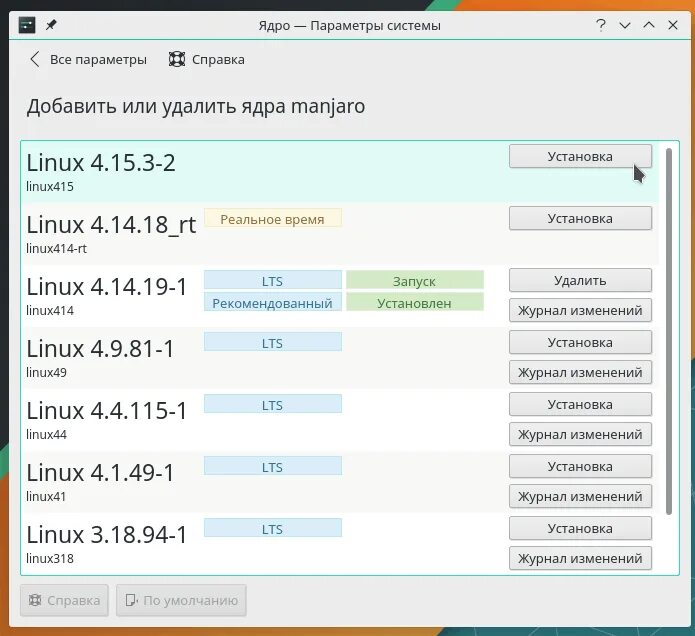Click the Linux 4.14.19-1 heading

[107, 287]
